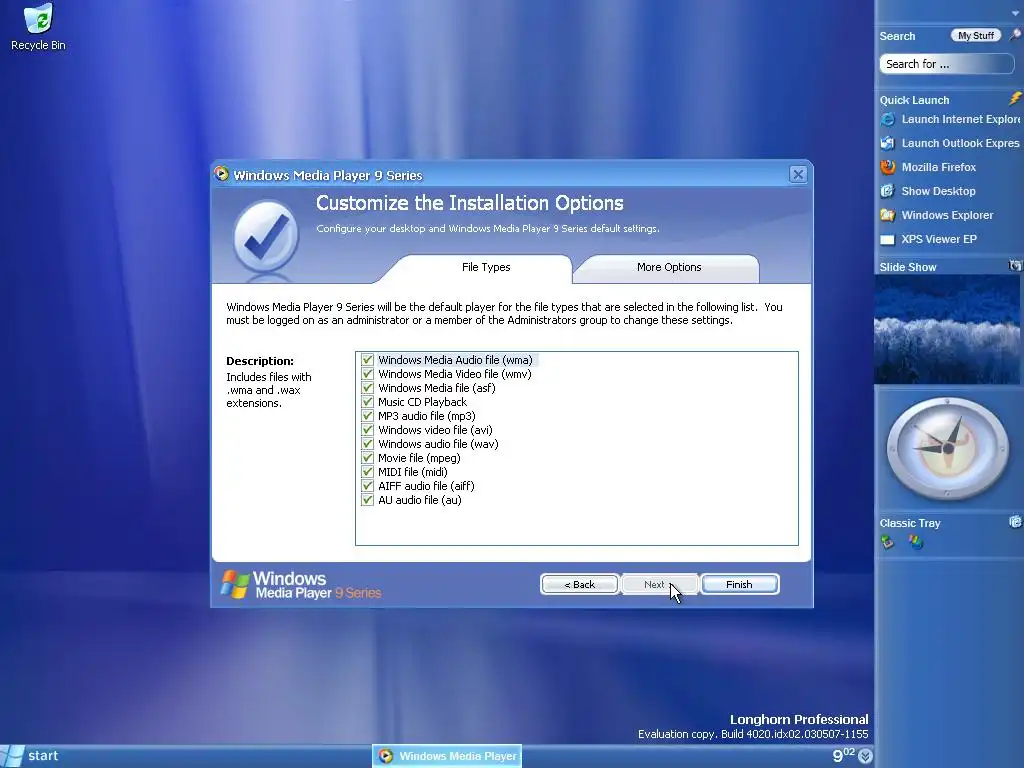Open the Recycle Bin desktop icon

tap(39, 27)
